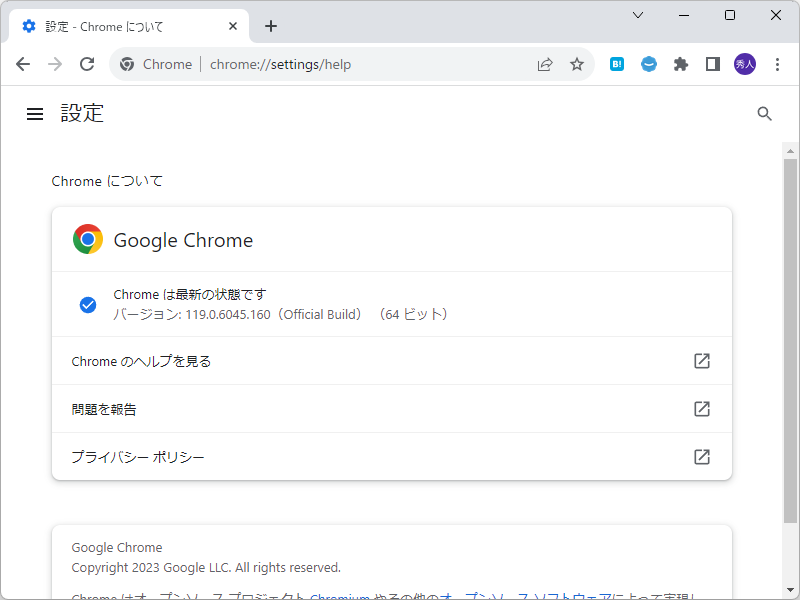Expand the settings hamburger menu

[x=35, y=113]
